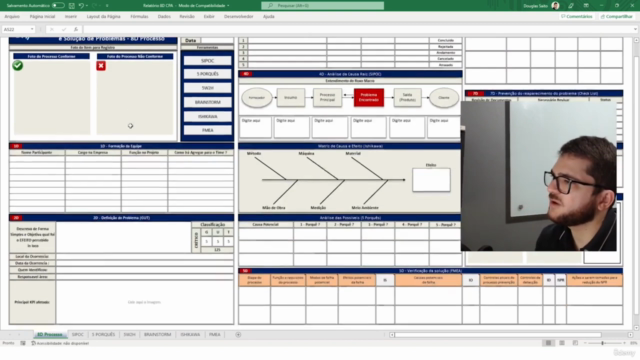Click the Comentários button
Viewport: 640px width, 360px height.
(576, 17)
